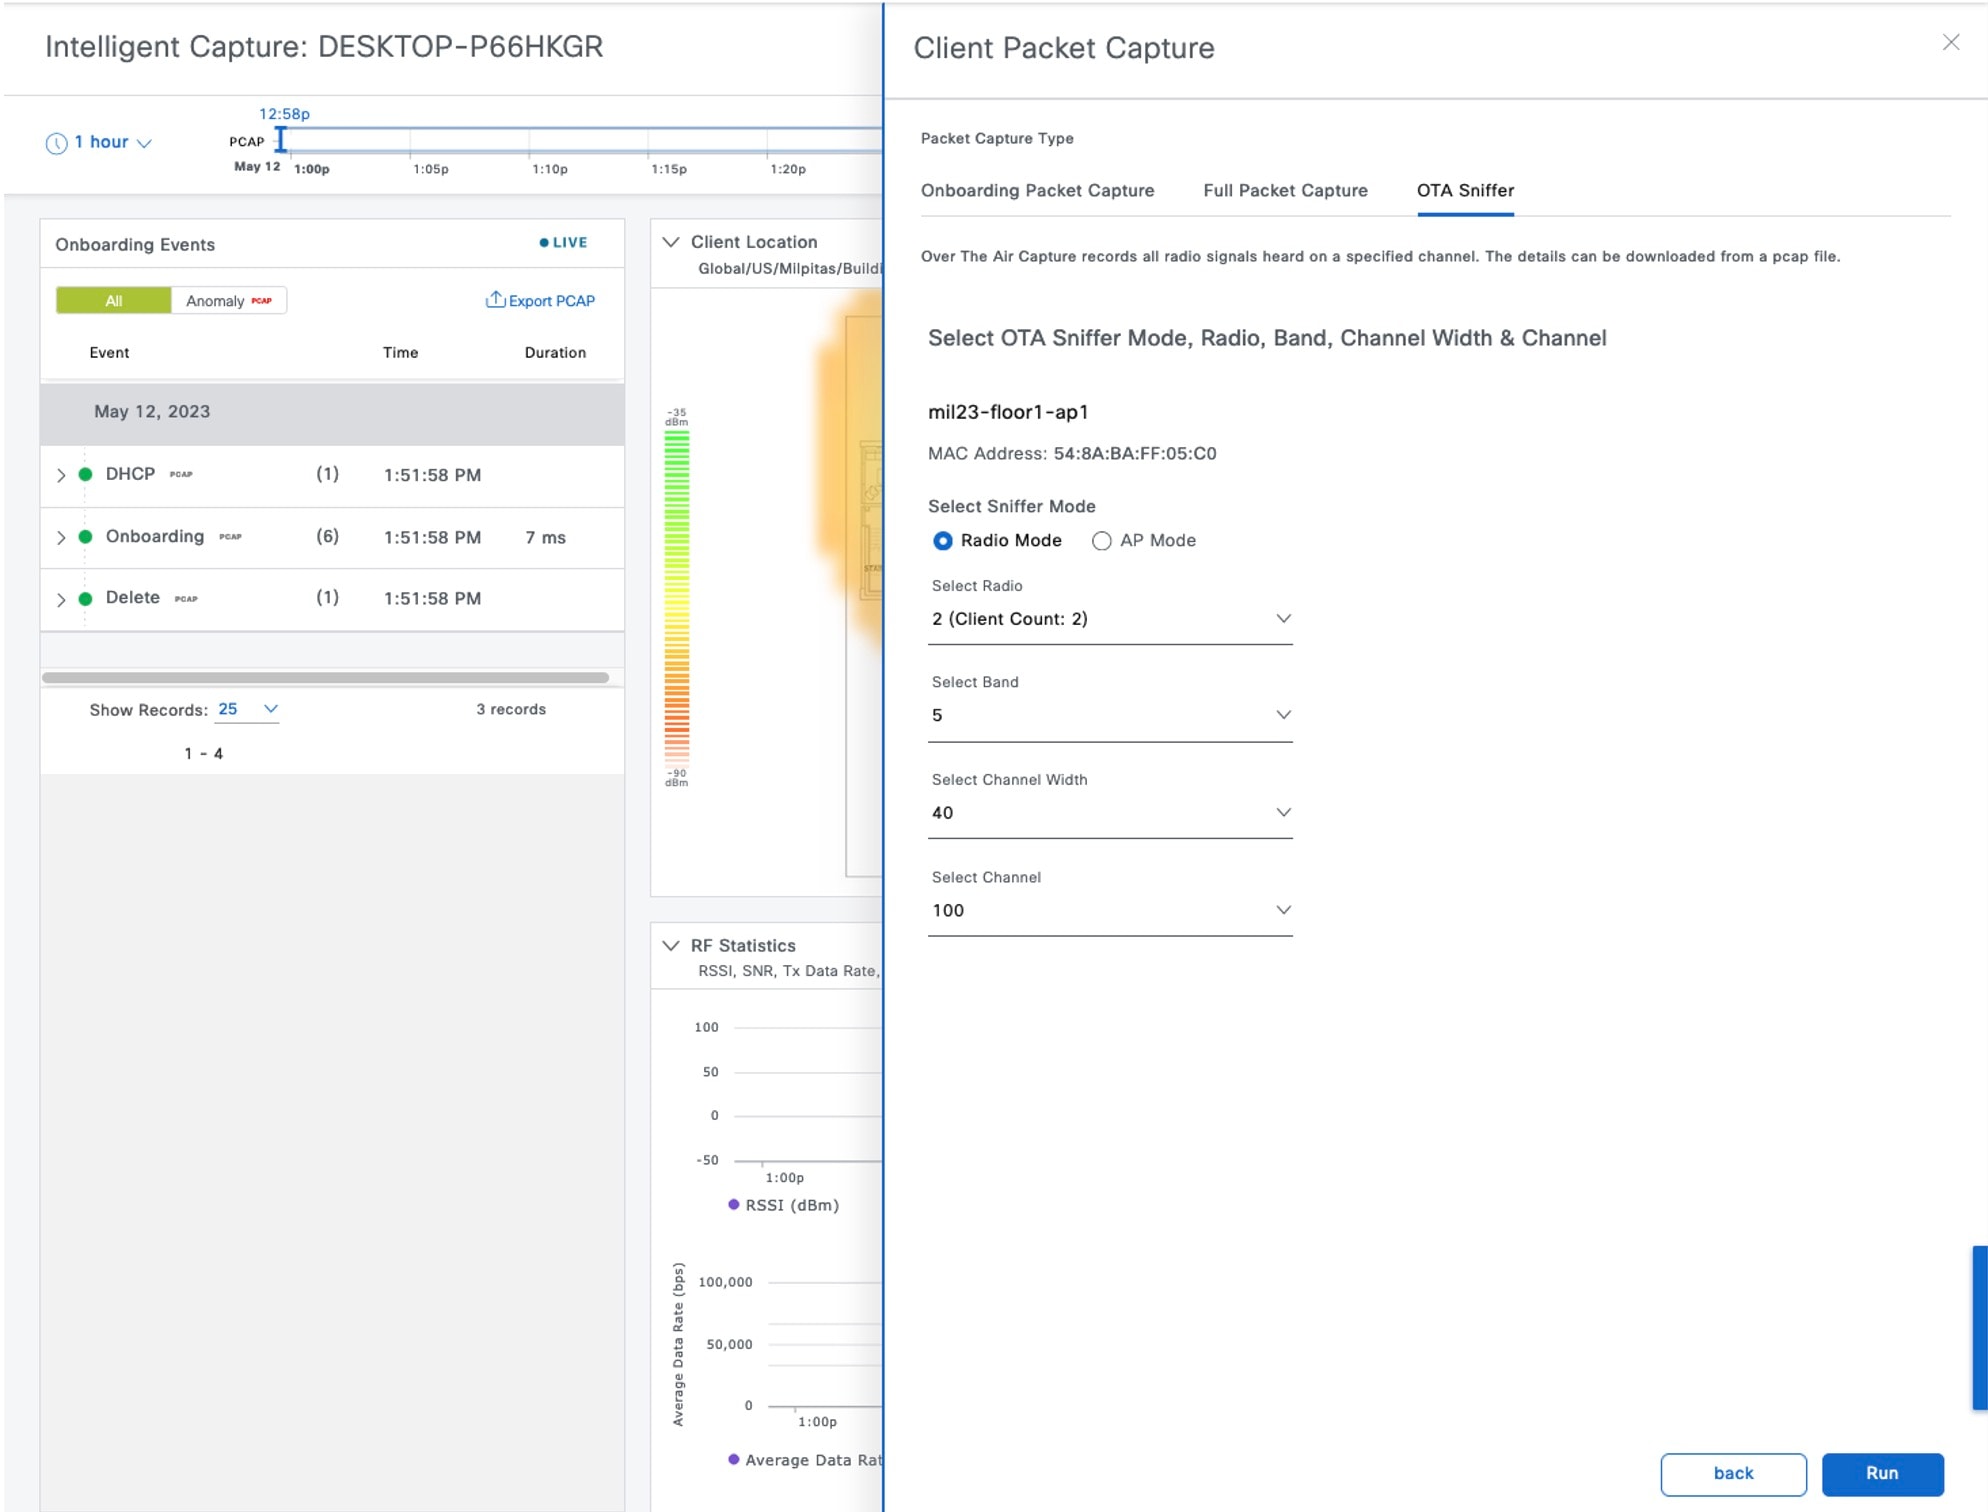The height and width of the screenshot is (1512, 1988).
Task: Open the Select Channel Width dropdown
Action: [1109, 812]
